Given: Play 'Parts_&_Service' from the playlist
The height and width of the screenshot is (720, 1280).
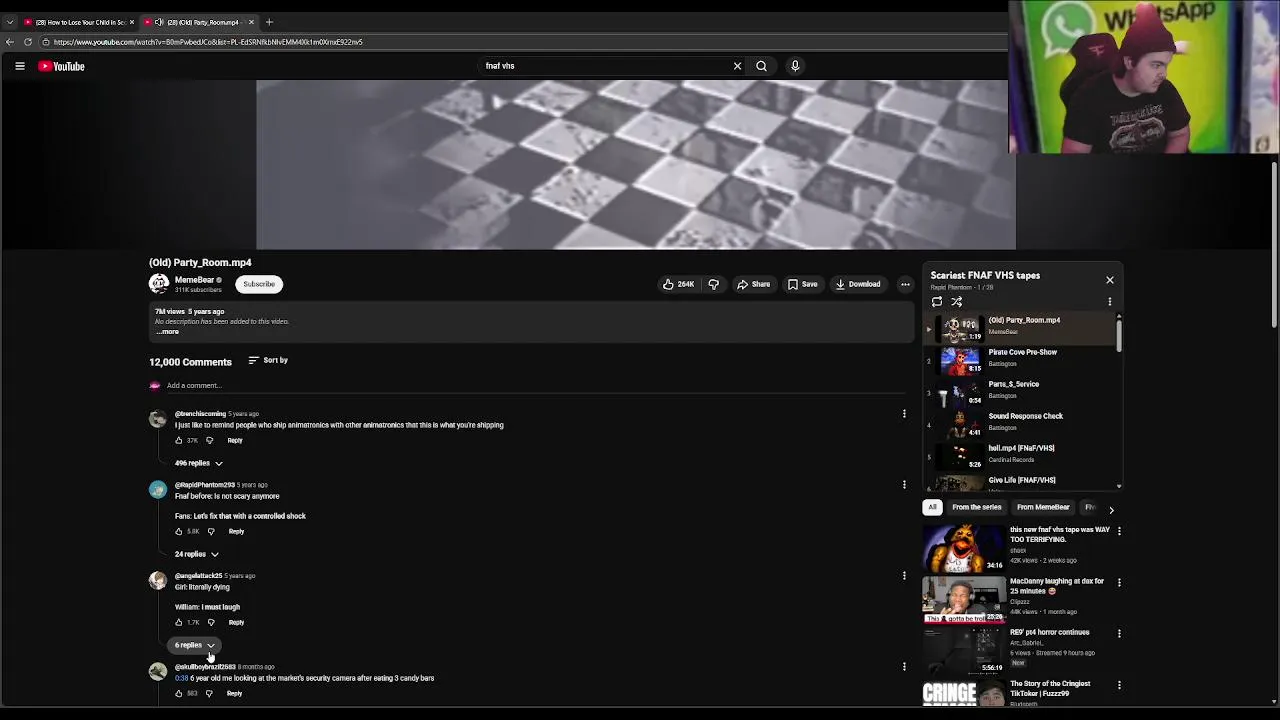Looking at the screenshot, I should (1020, 391).
